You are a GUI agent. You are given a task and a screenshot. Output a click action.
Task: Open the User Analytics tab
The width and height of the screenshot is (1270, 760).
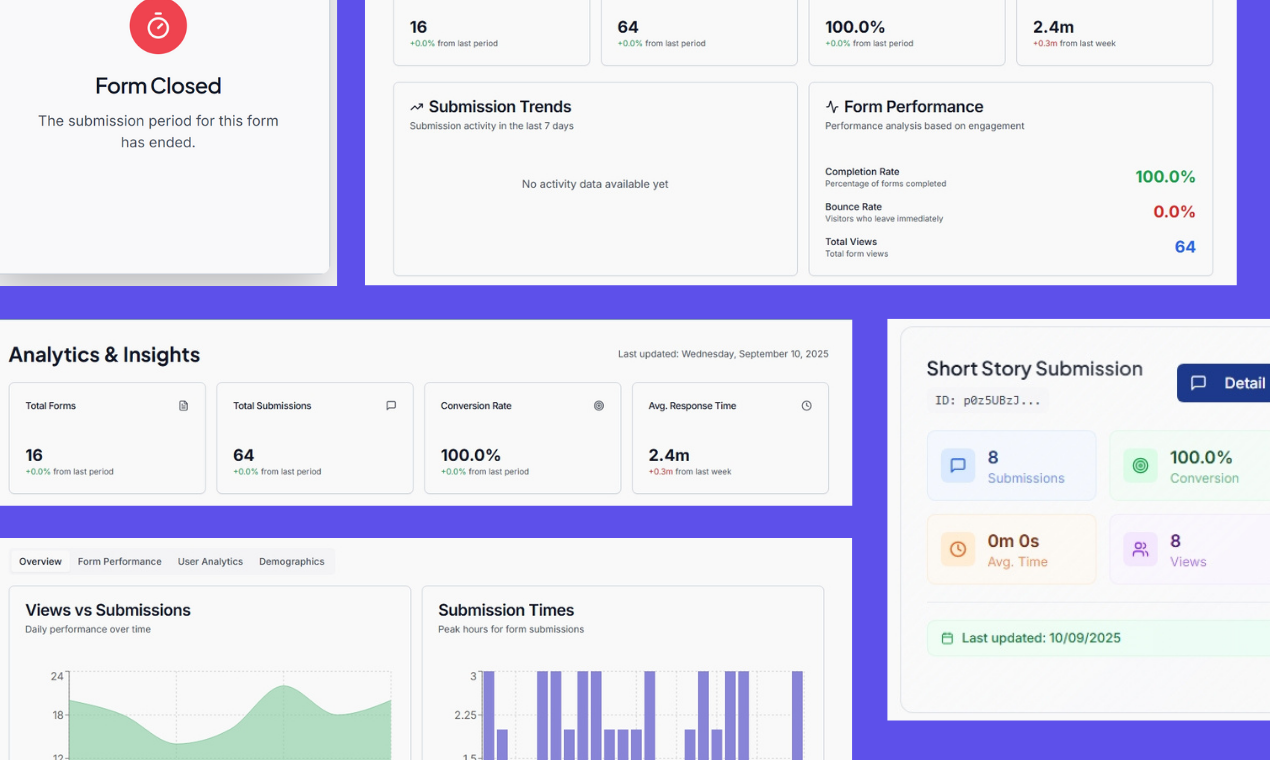210,562
